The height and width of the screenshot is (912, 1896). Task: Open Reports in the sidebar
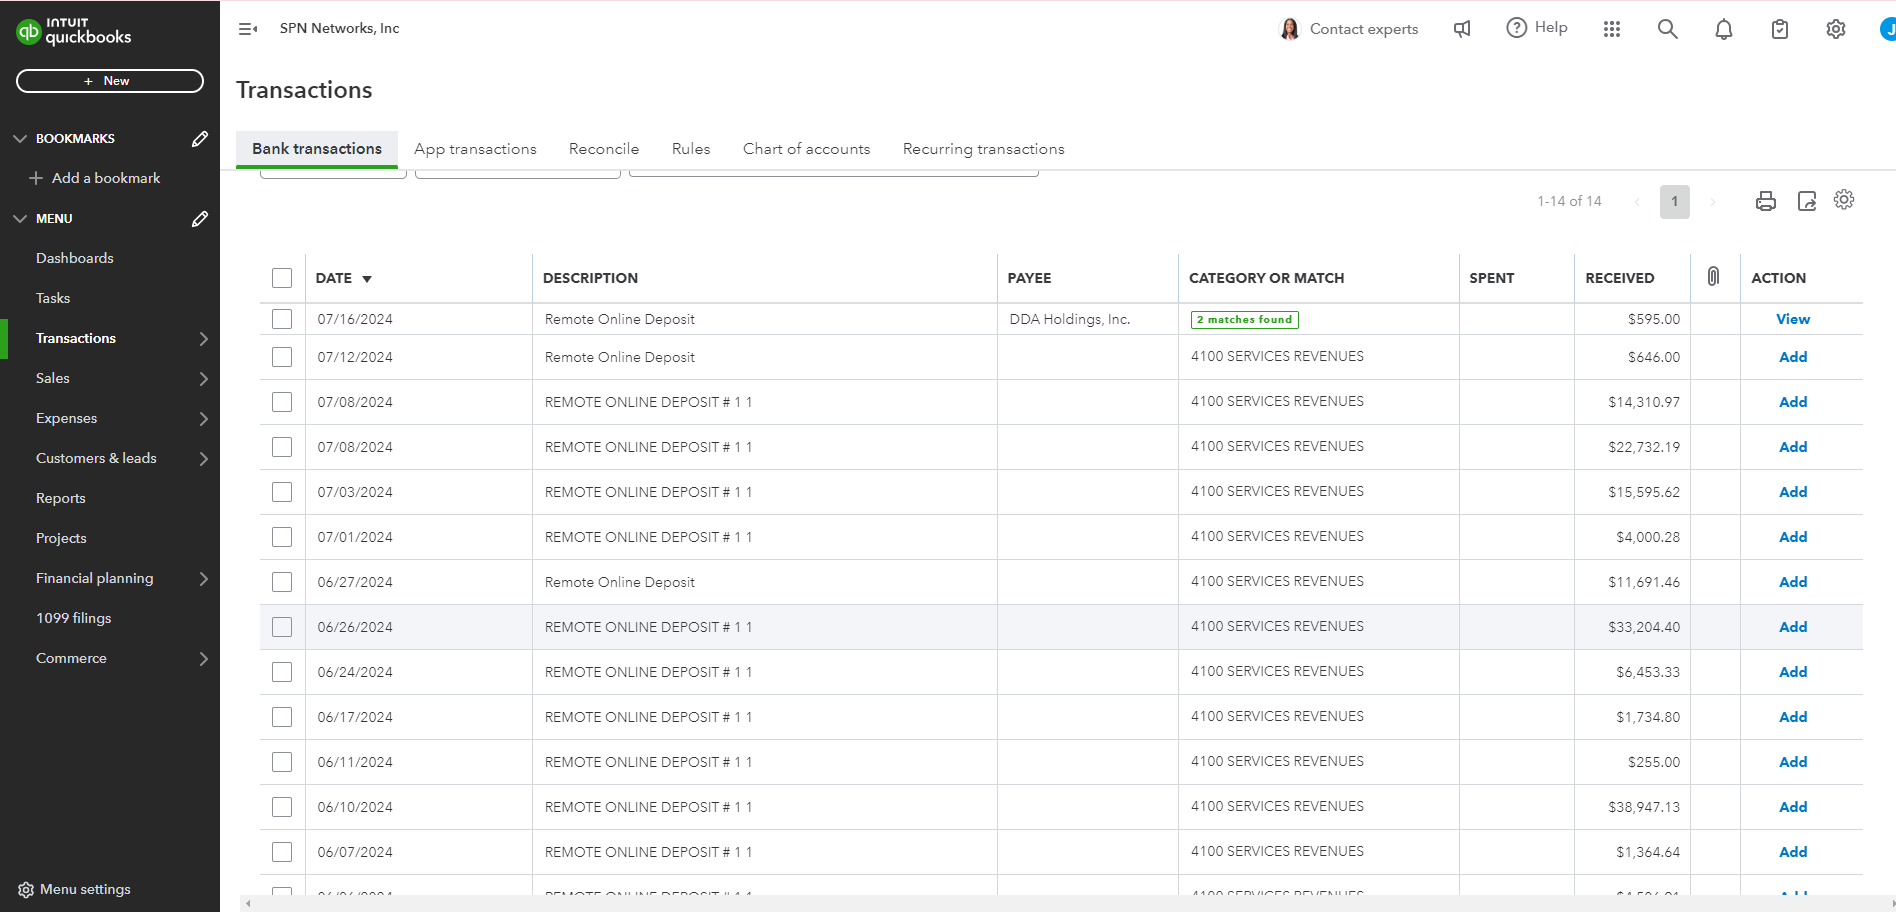point(61,498)
